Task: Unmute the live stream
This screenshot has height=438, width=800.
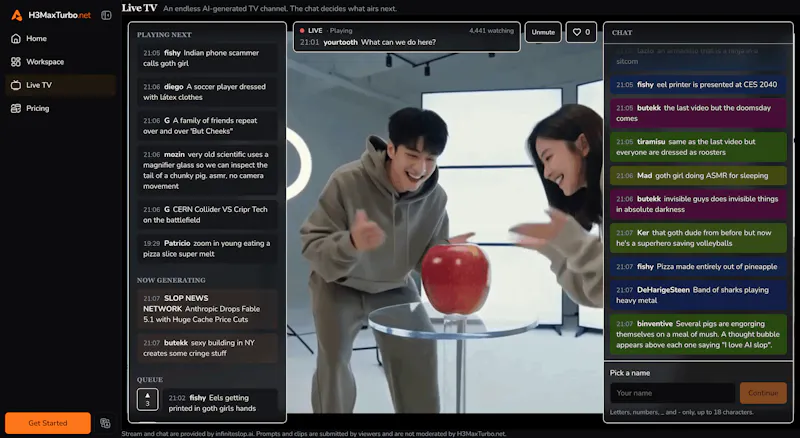Action: (543, 32)
